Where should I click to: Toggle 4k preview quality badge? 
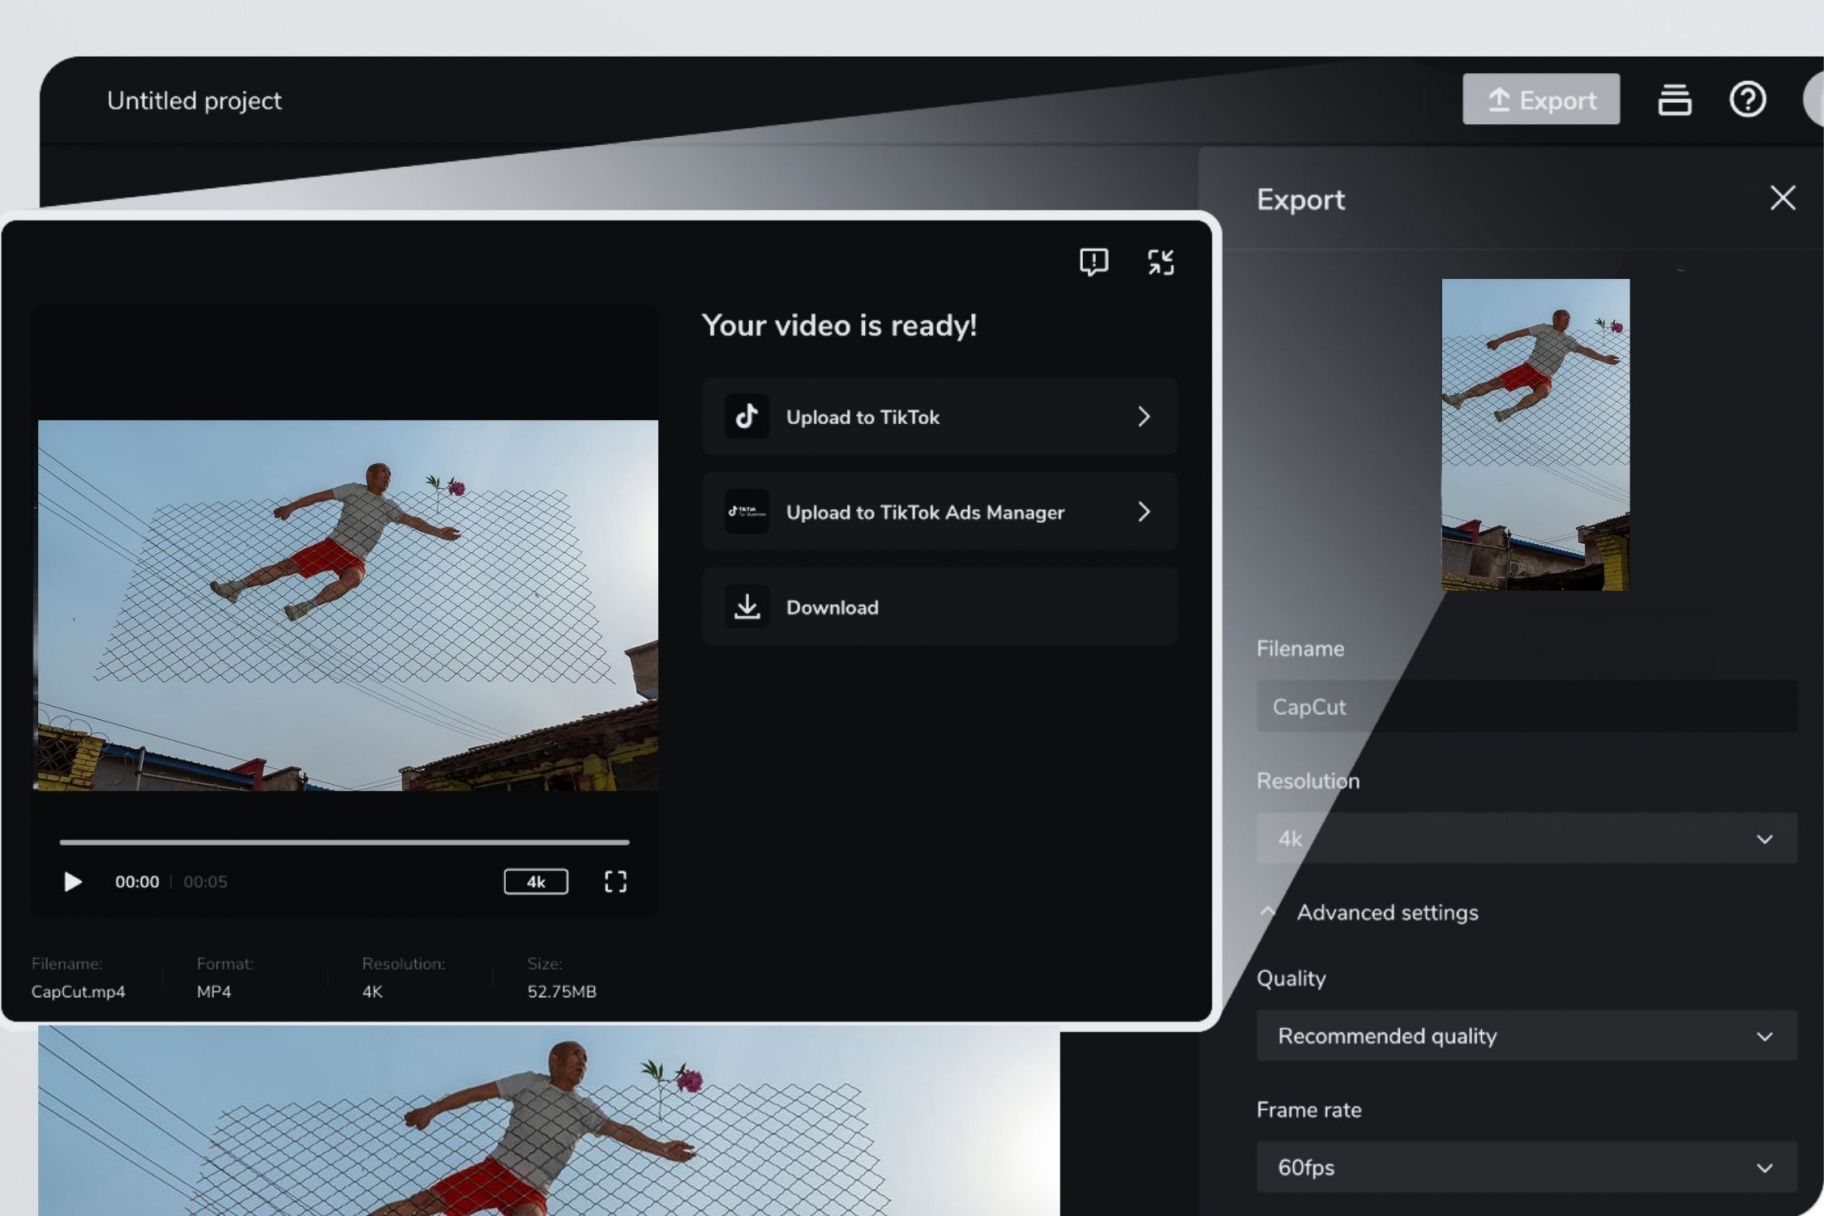535,882
